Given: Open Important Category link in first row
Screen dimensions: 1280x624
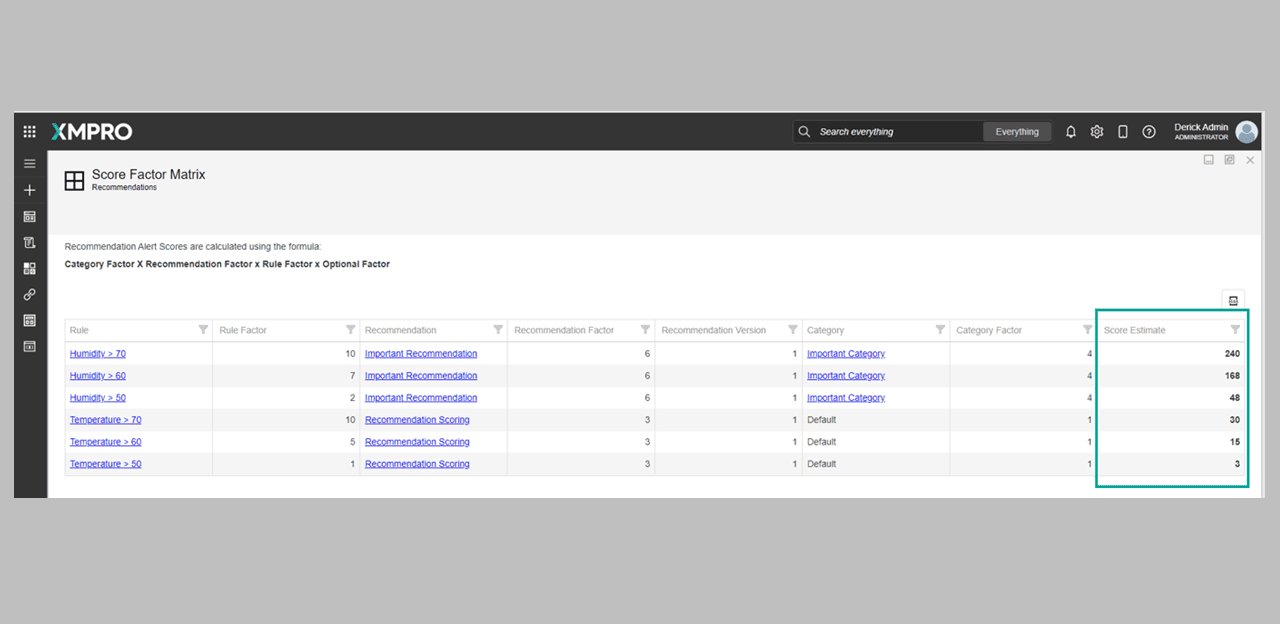Looking at the screenshot, I should coord(846,354).
